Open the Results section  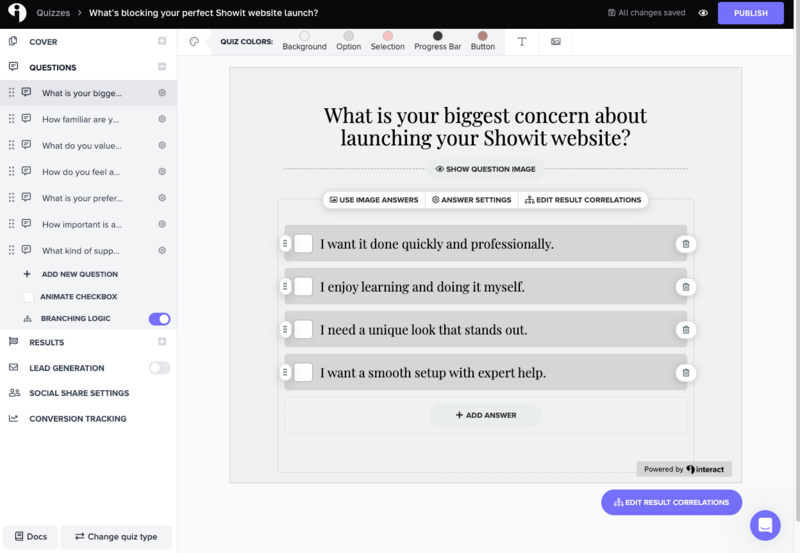46,342
